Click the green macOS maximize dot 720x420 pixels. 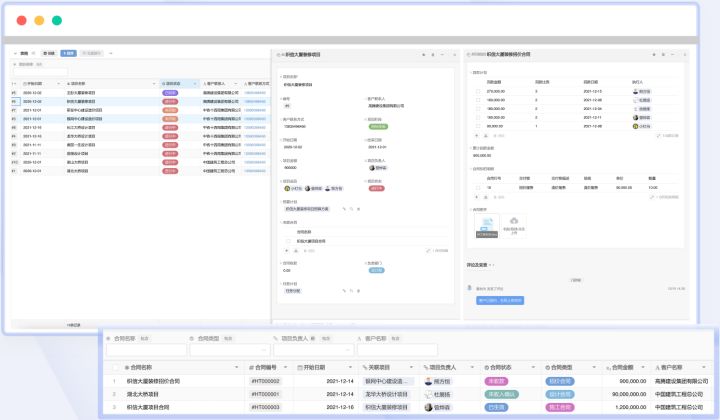point(57,20)
